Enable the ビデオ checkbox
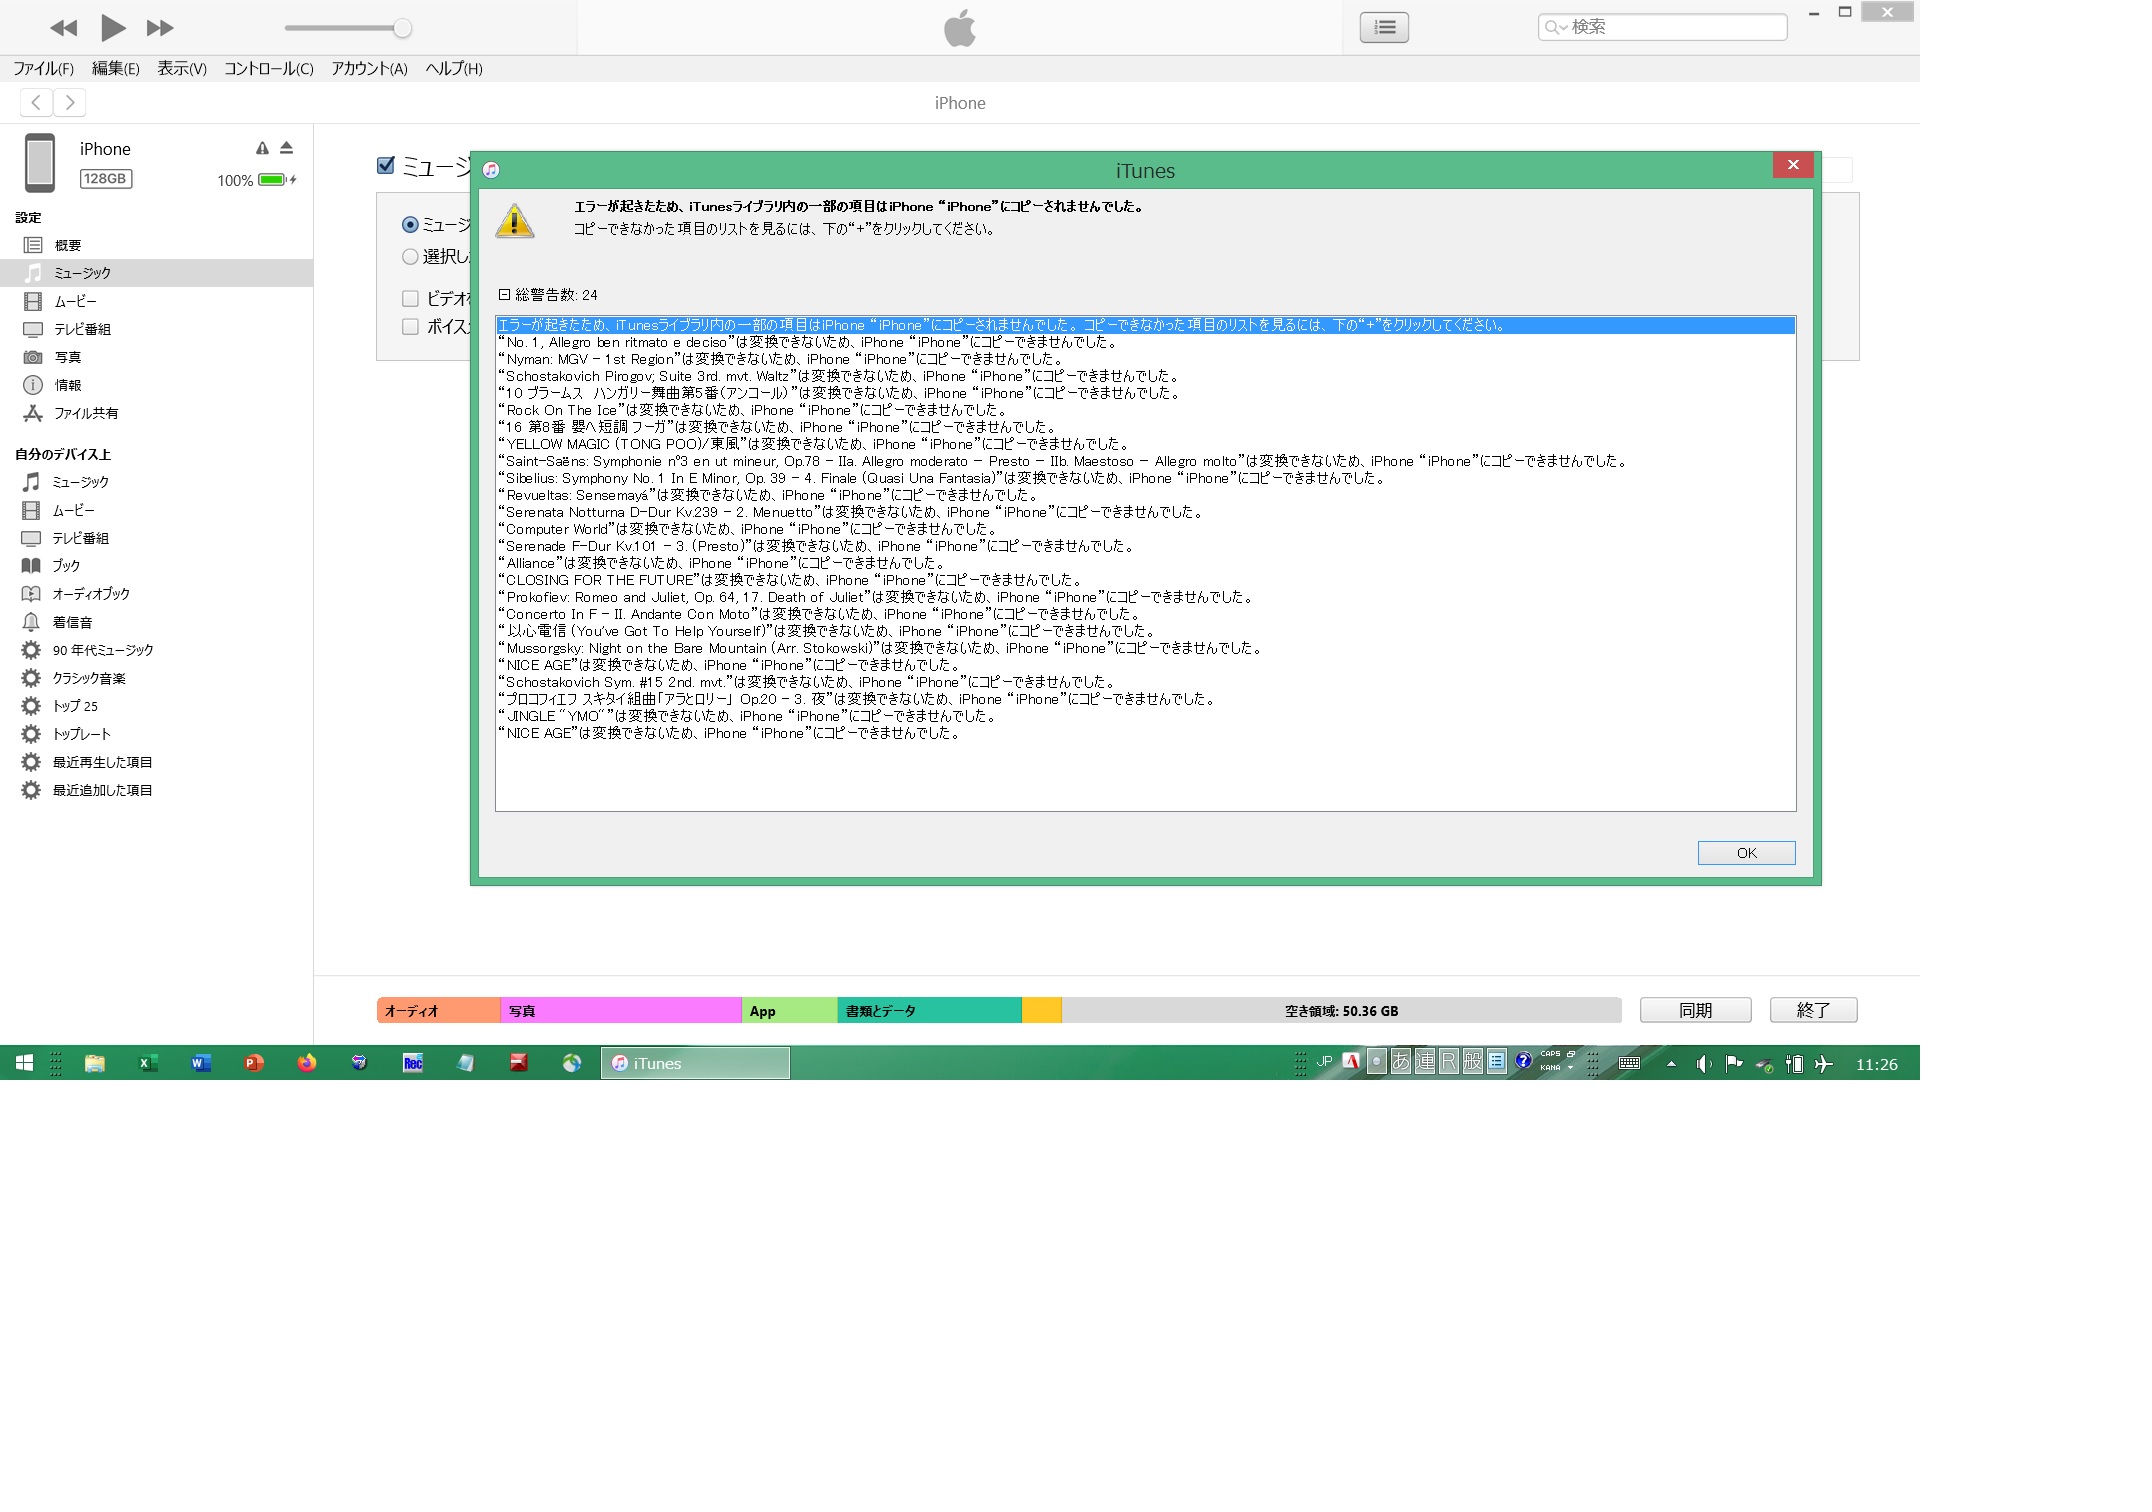Image resolution: width=2152 pixels, height=1512 pixels. 410,298
